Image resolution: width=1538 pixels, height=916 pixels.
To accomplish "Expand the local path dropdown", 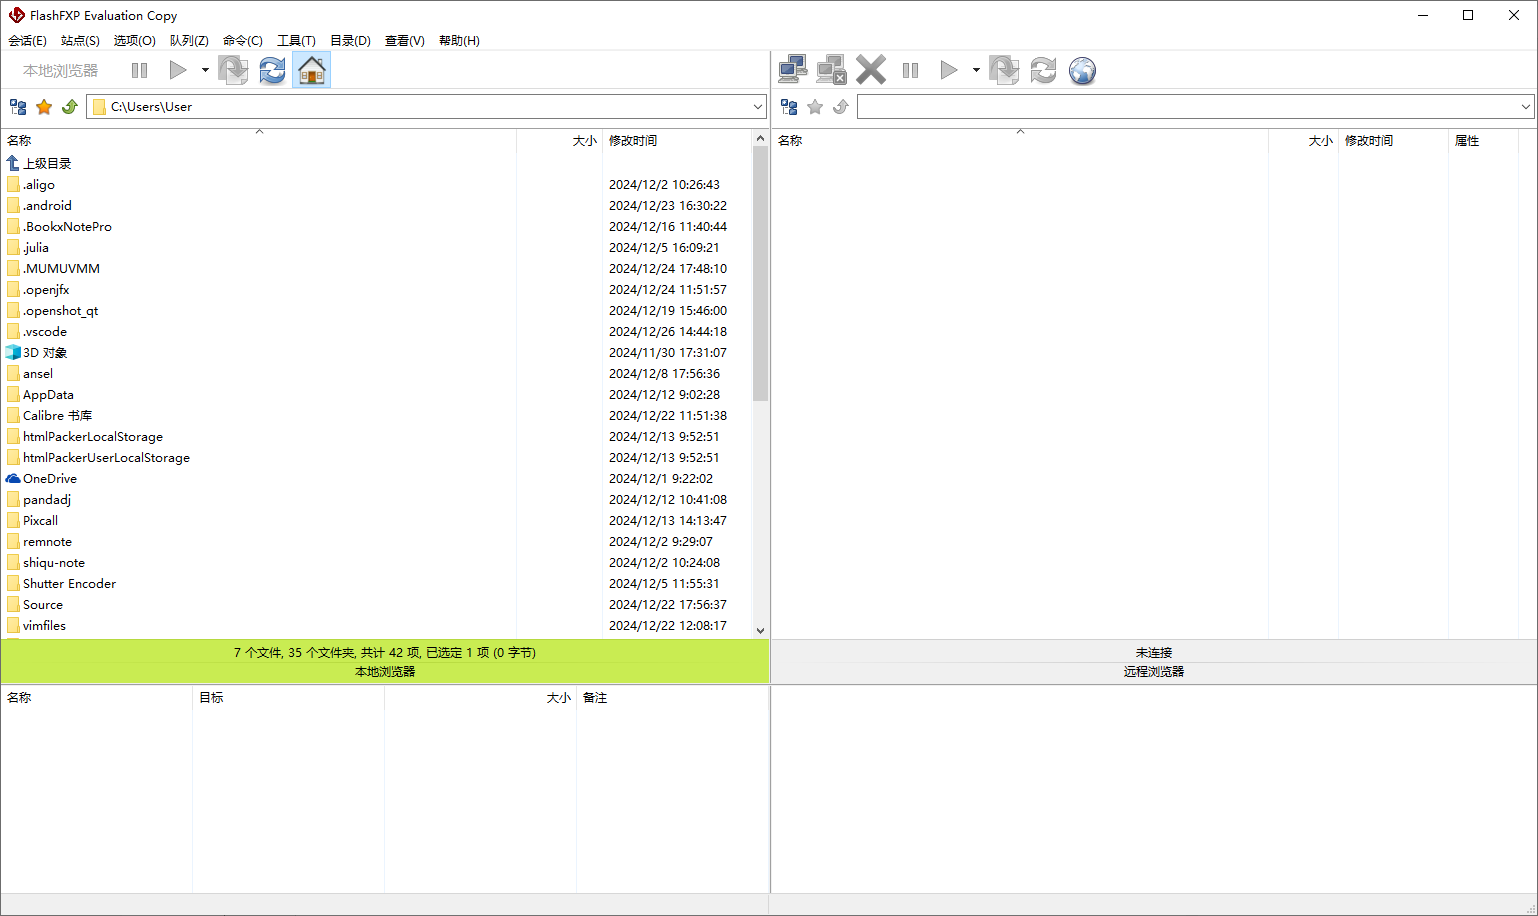I will [758, 107].
